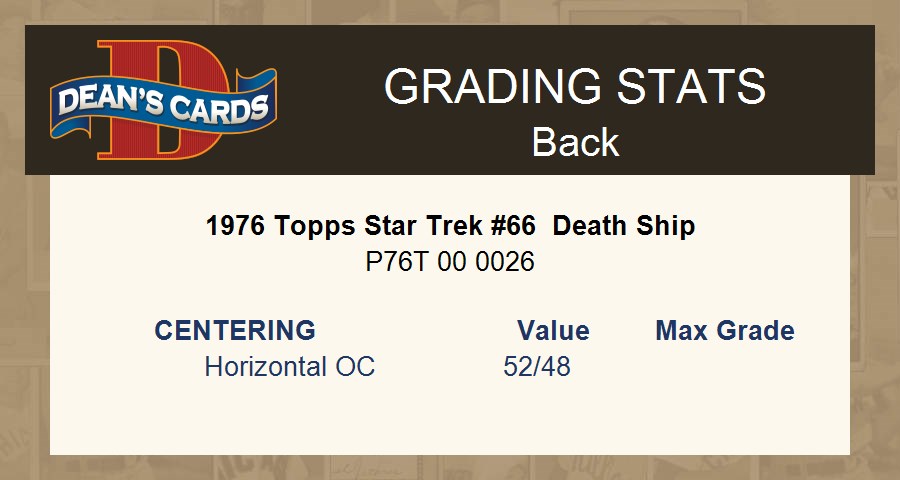The height and width of the screenshot is (480, 900).
Task: Select the Horizontal OC row label
Action: click(x=289, y=367)
